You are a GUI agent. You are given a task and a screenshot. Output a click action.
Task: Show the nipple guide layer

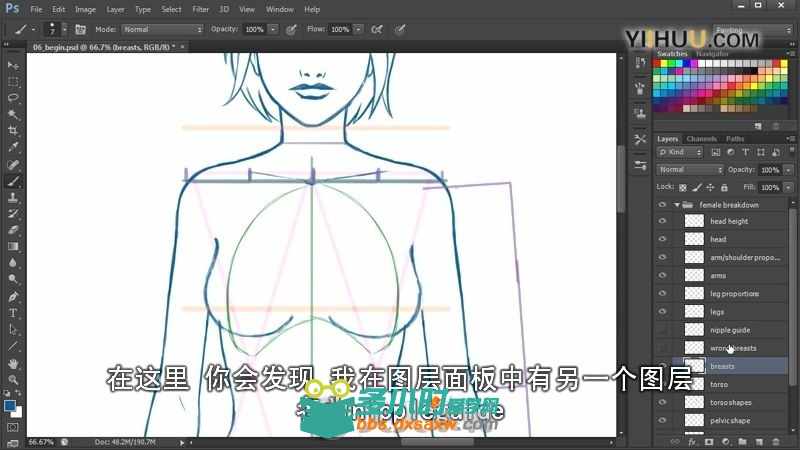(x=662, y=330)
